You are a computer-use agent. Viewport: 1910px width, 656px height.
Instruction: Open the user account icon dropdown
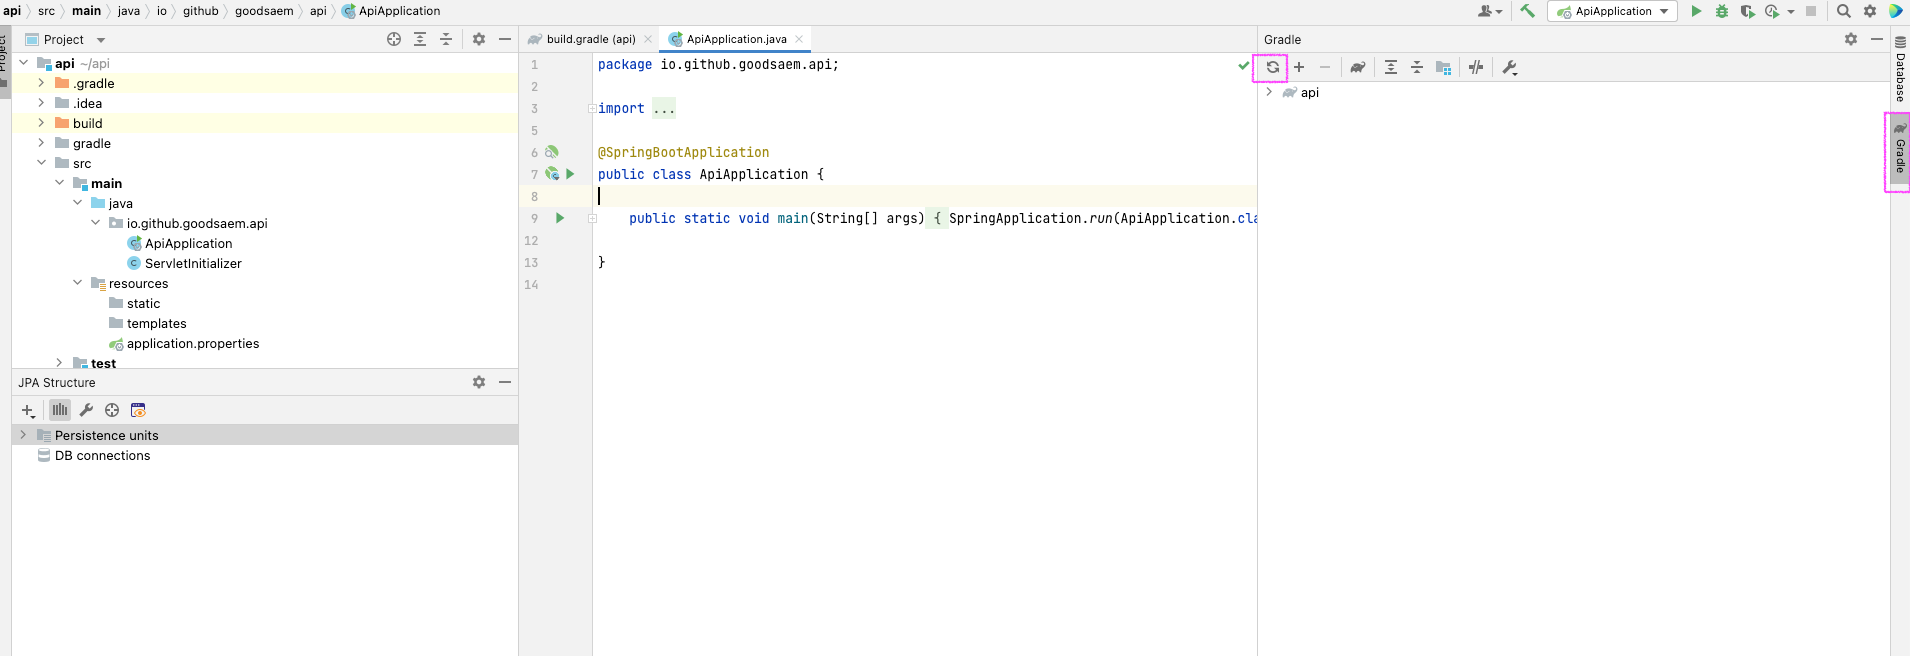1490,11
